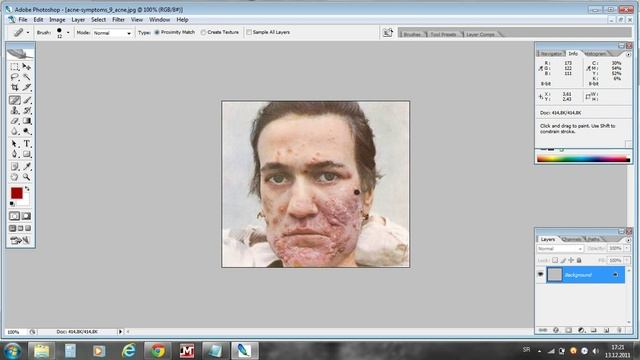Select the Type tool

[27, 144]
